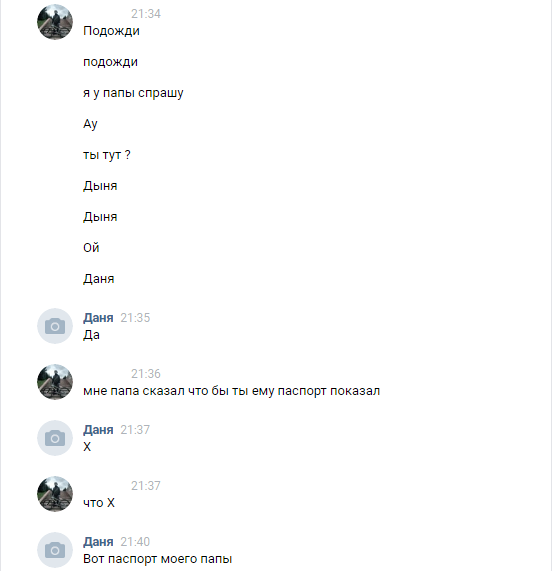Open Даня's profile name at the 21:35 message

pyautogui.click(x=98, y=318)
